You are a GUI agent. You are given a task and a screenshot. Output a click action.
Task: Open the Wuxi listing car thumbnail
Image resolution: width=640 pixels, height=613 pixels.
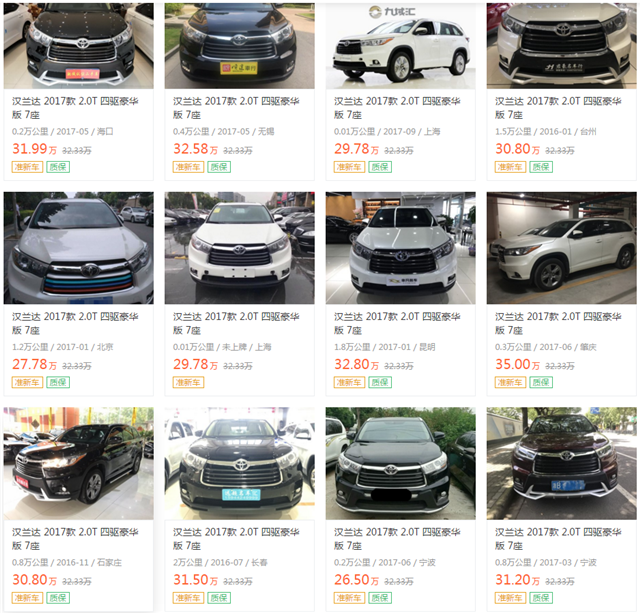[x=240, y=46]
